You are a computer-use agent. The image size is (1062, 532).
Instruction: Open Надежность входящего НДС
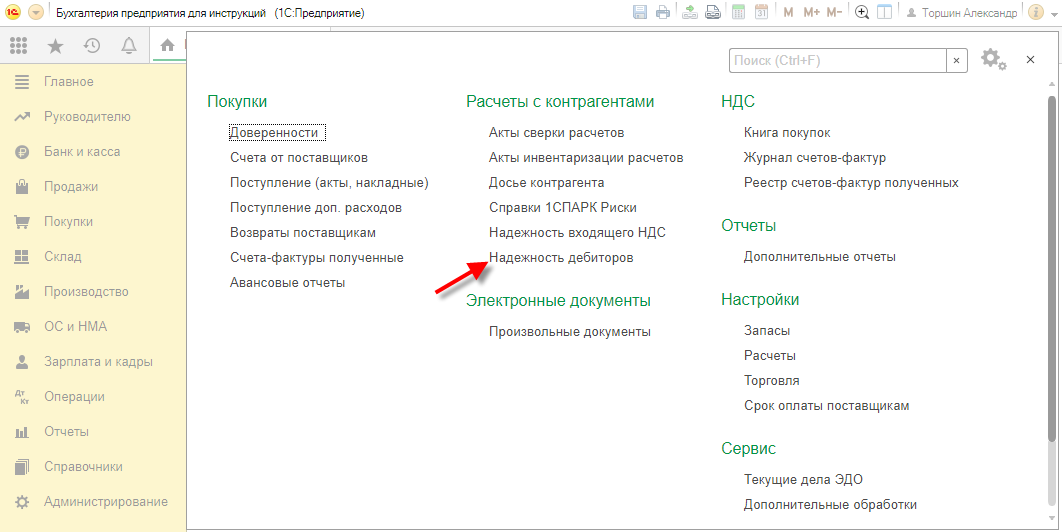coord(577,233)
